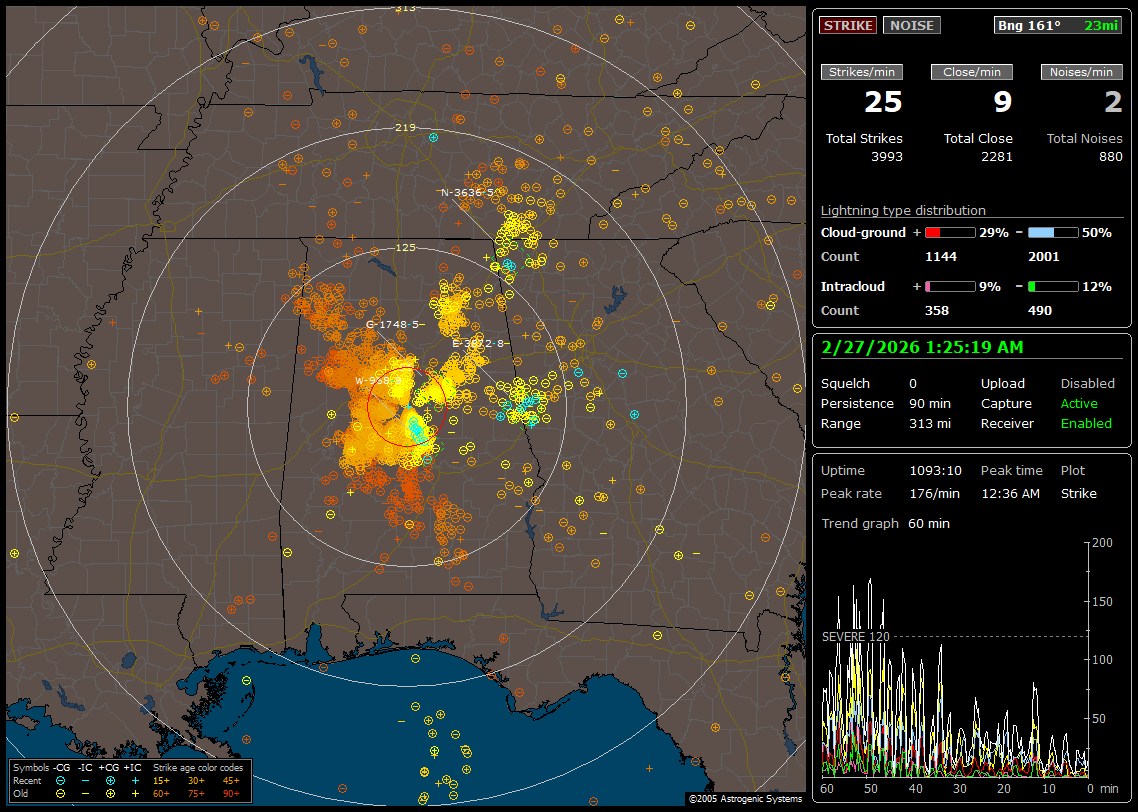The height and width of the screenshot is (812, 1138).
Task: Click the Old positive CG symbol in legend
Action: click(x=110, y=793)
